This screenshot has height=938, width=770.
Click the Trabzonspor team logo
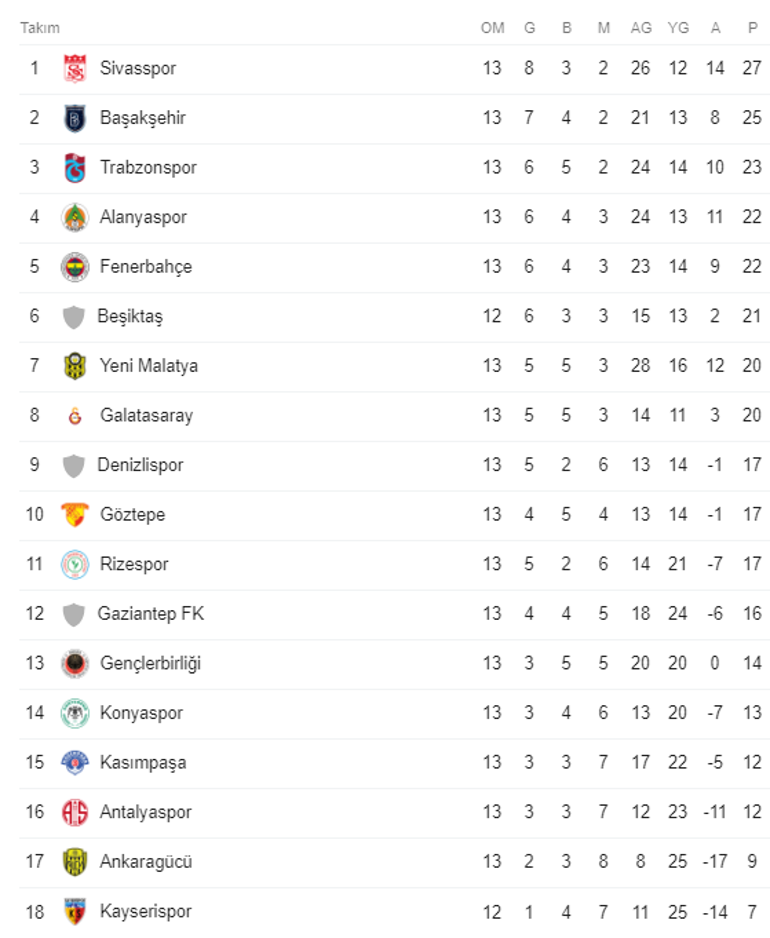click(75, 168)
